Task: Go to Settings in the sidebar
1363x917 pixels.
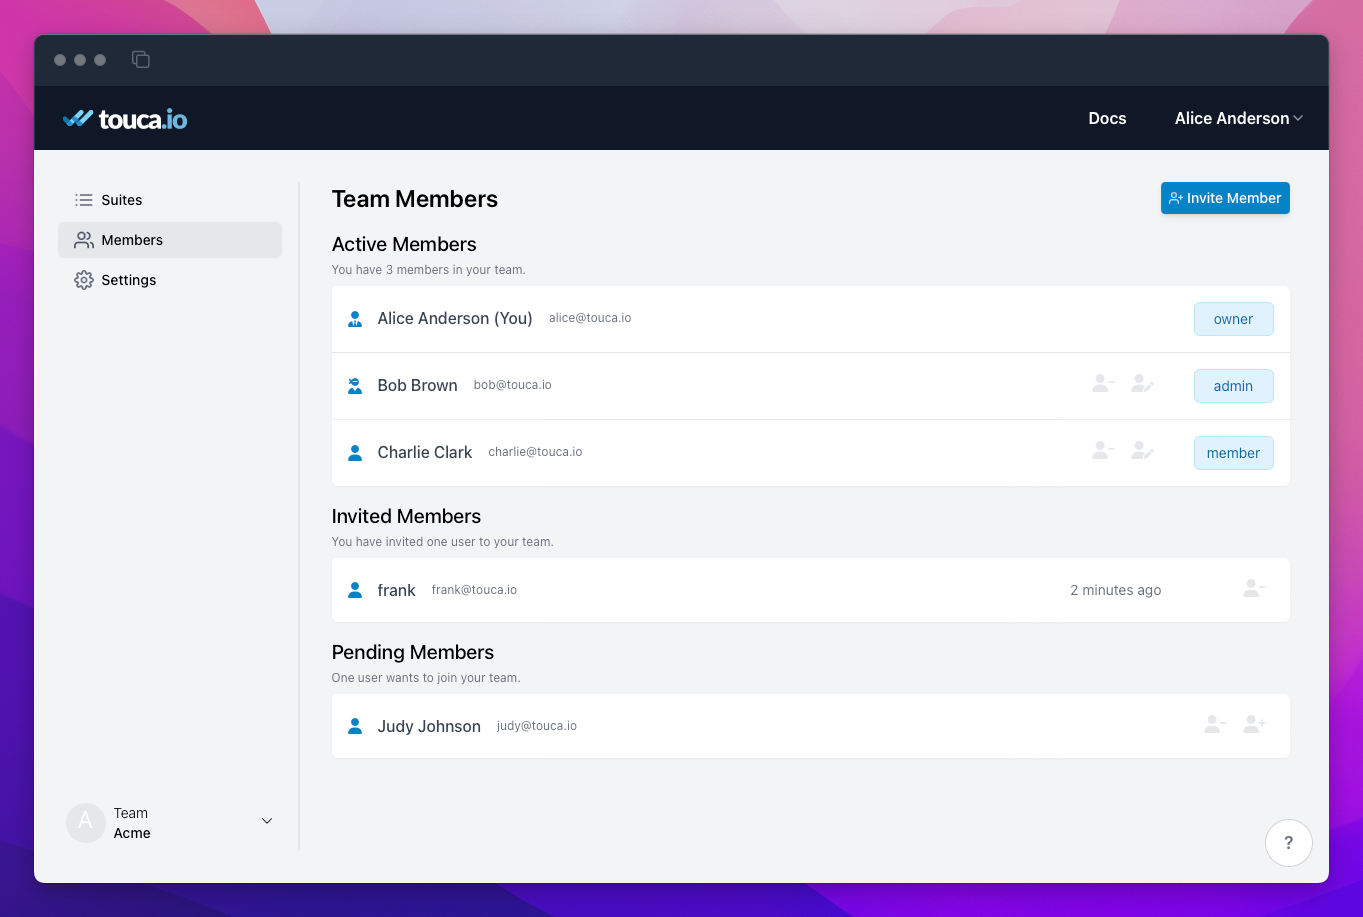Action: [128, 280]
